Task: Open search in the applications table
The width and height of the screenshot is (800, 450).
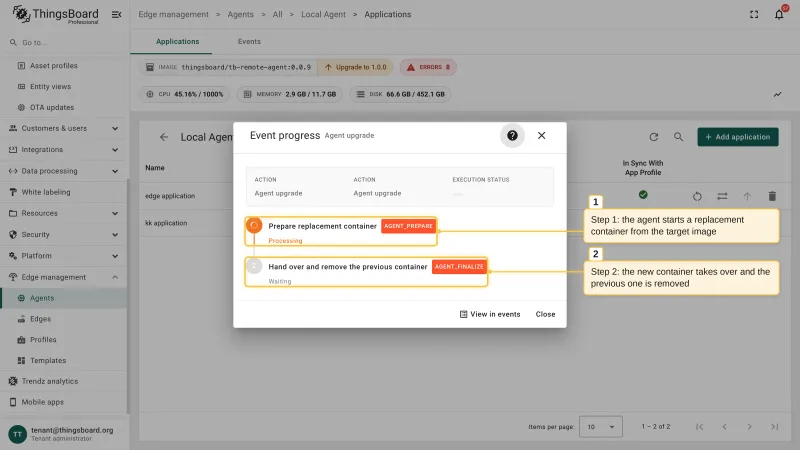Action: click(x=678, y=137)
